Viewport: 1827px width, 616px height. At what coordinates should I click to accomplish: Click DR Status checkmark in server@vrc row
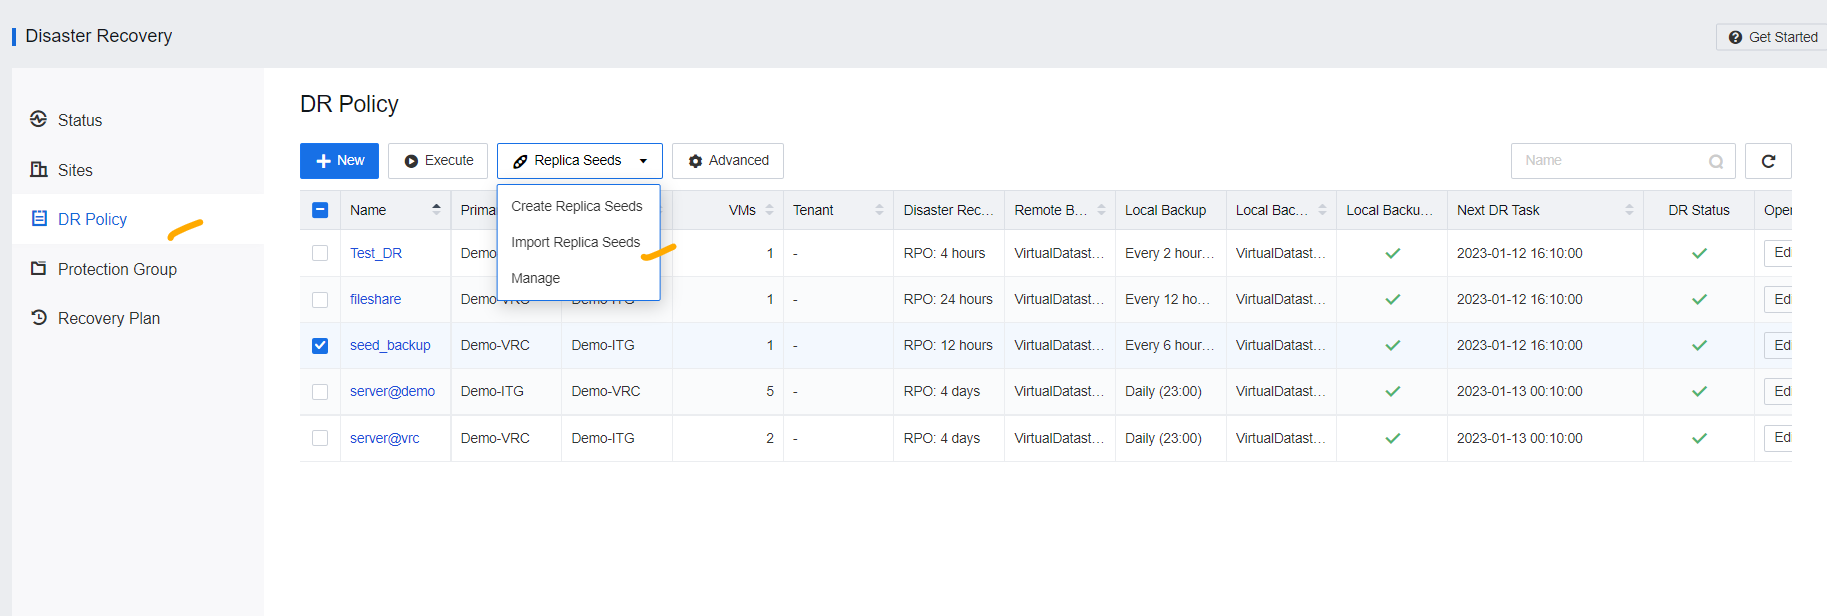click(x=1699, y=438)
